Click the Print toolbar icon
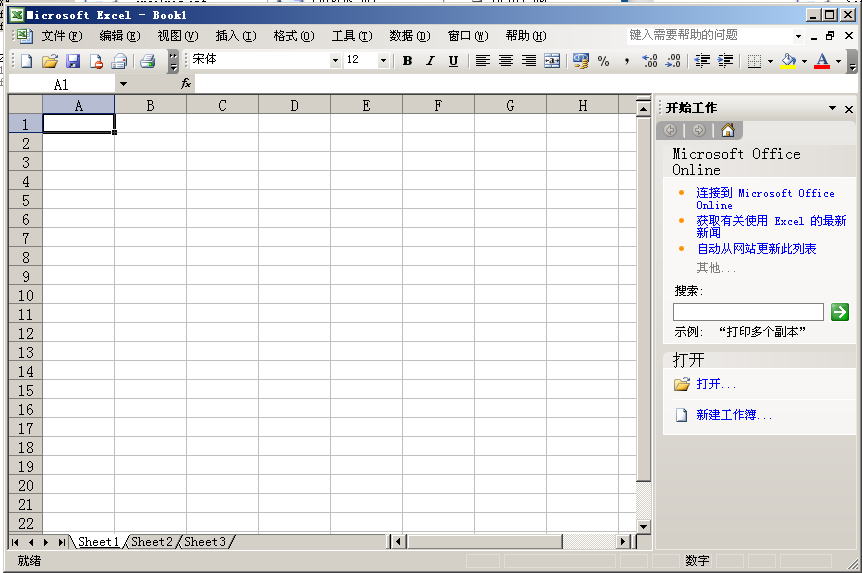 [147, 61]
